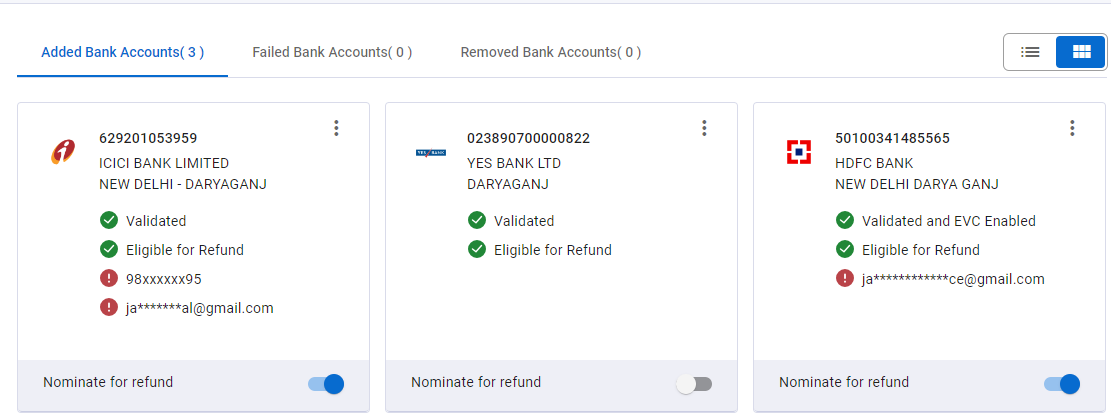The width and height of the screenshot is (1111, 417).
Task: Open the Failed Bank Accounts tab
Action: [x=332, y=52]
